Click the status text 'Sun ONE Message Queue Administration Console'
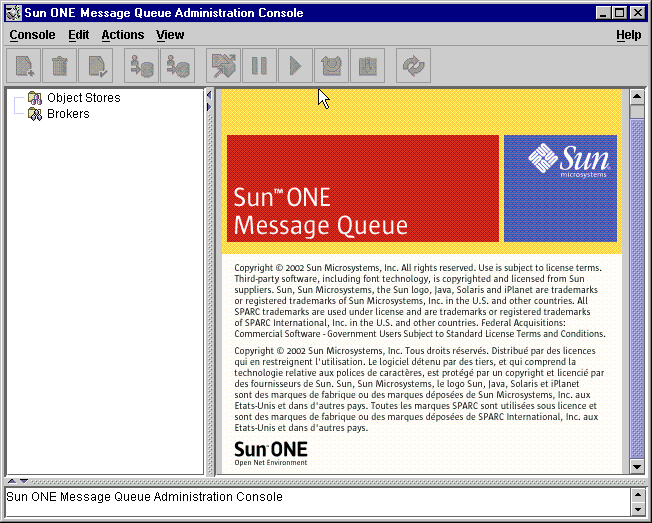This screenshot has height=523, width=652. [x=144, y=497]
